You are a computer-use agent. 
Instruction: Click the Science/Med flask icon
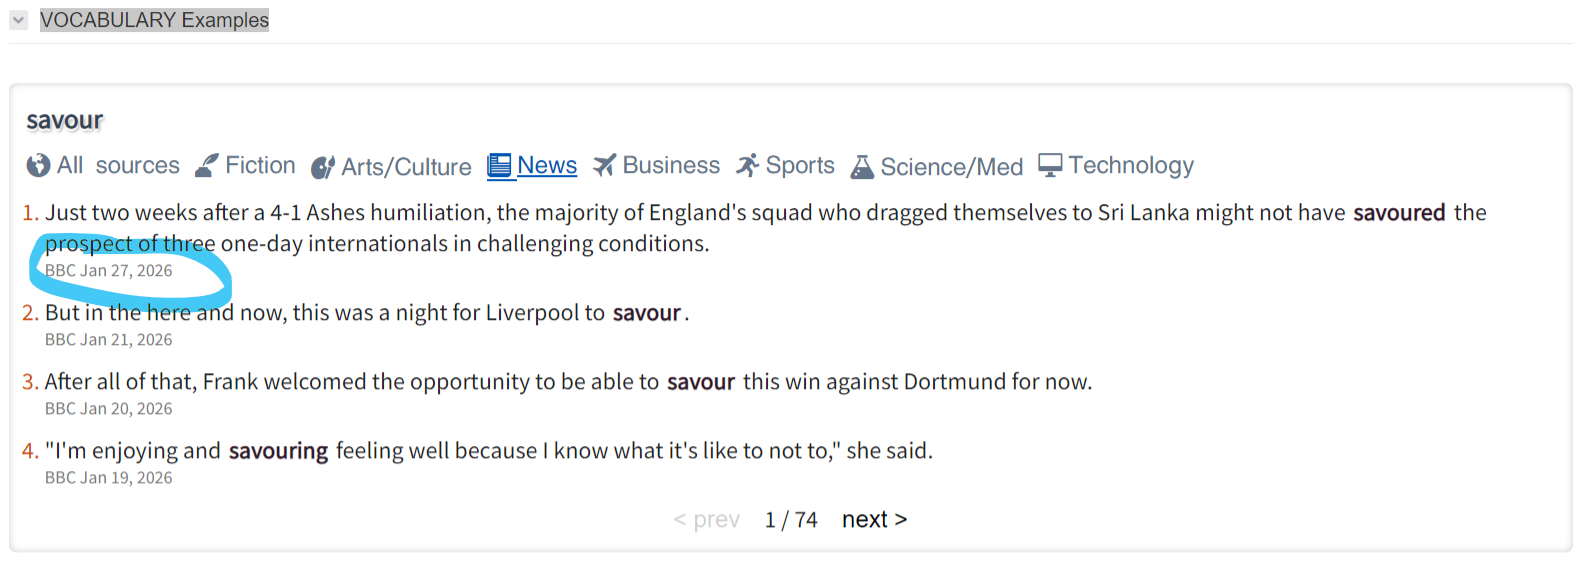[x=862, y=167]
